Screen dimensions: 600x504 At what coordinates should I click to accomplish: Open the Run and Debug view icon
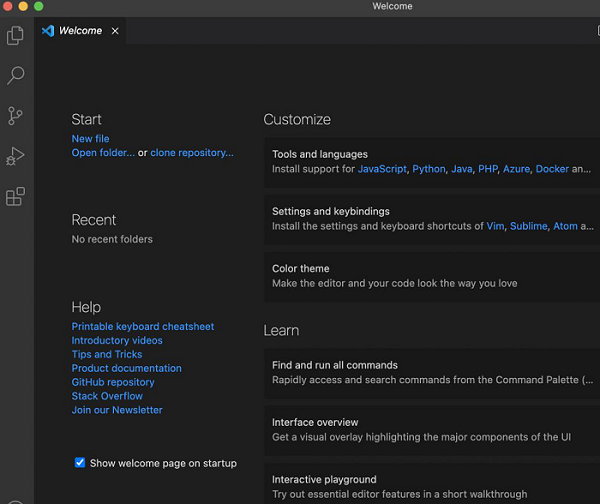click(15, 156)
